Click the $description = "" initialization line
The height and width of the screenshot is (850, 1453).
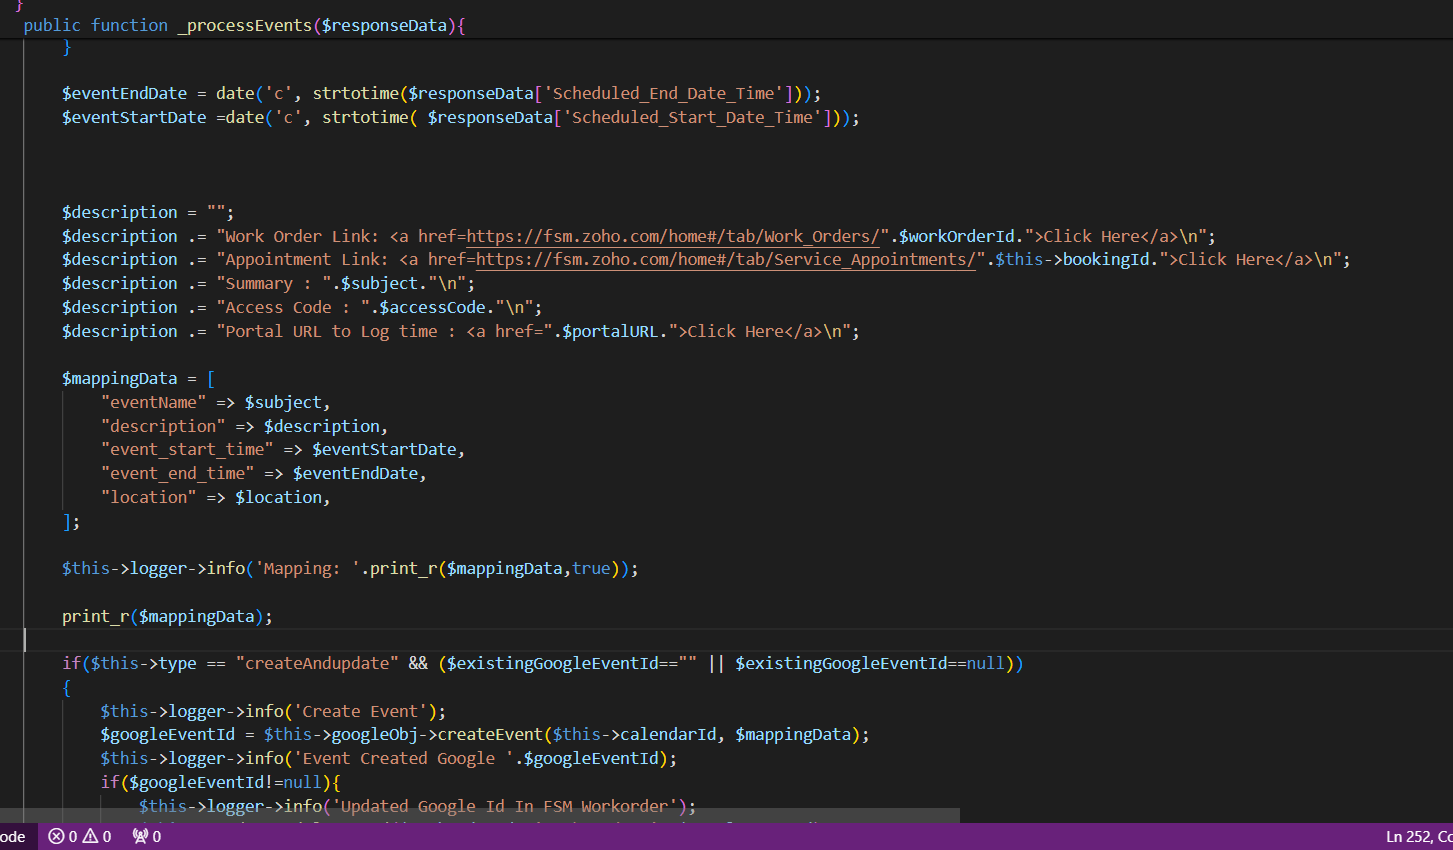[148, 212]
